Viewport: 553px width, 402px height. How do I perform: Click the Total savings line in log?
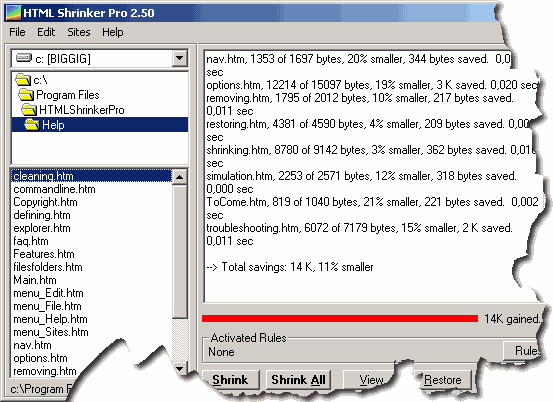pos(290,267)
